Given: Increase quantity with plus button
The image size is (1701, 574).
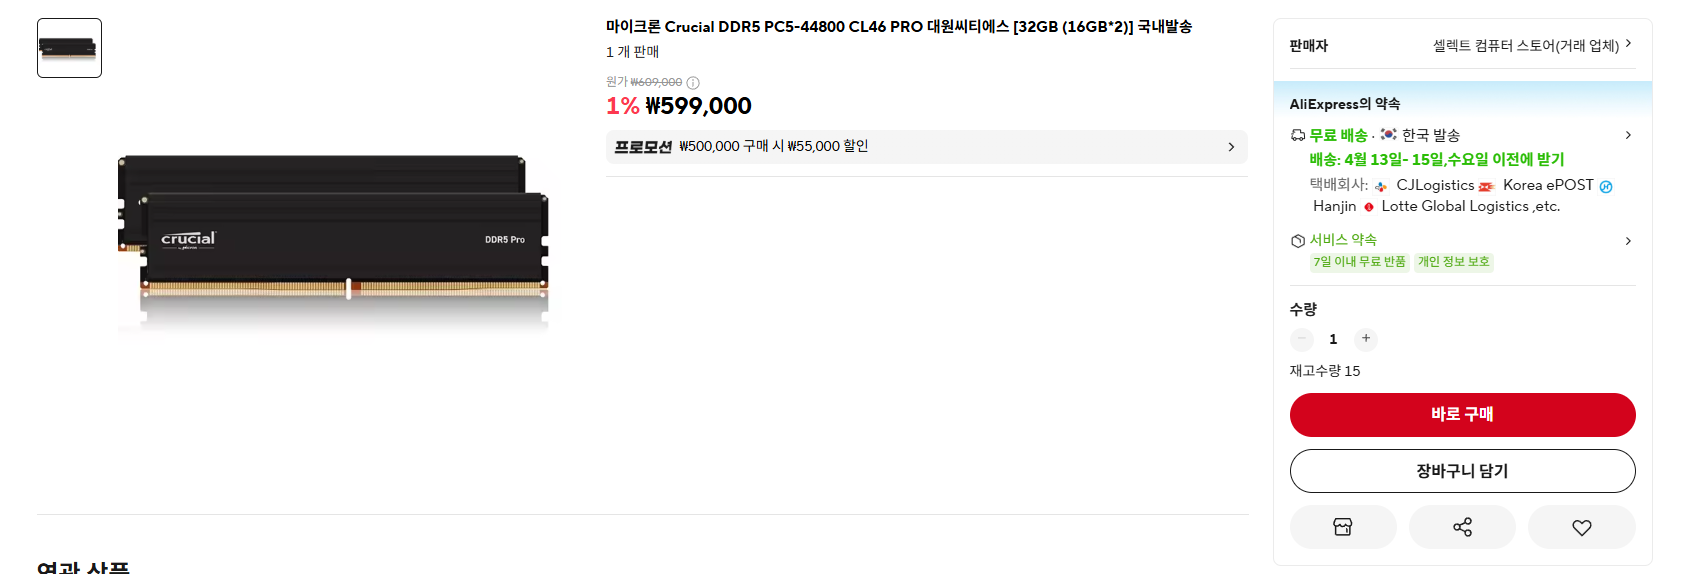Looking at the screenshot, I should (x=1366, y=339).
